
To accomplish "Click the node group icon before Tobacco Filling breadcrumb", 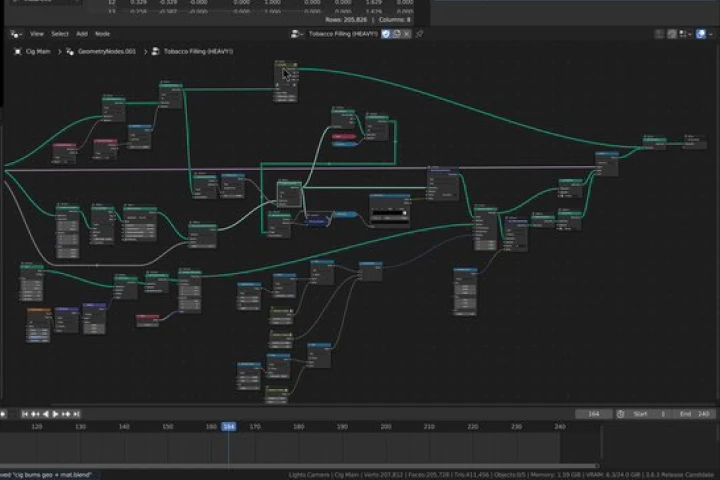I will [x=156, y=51].
